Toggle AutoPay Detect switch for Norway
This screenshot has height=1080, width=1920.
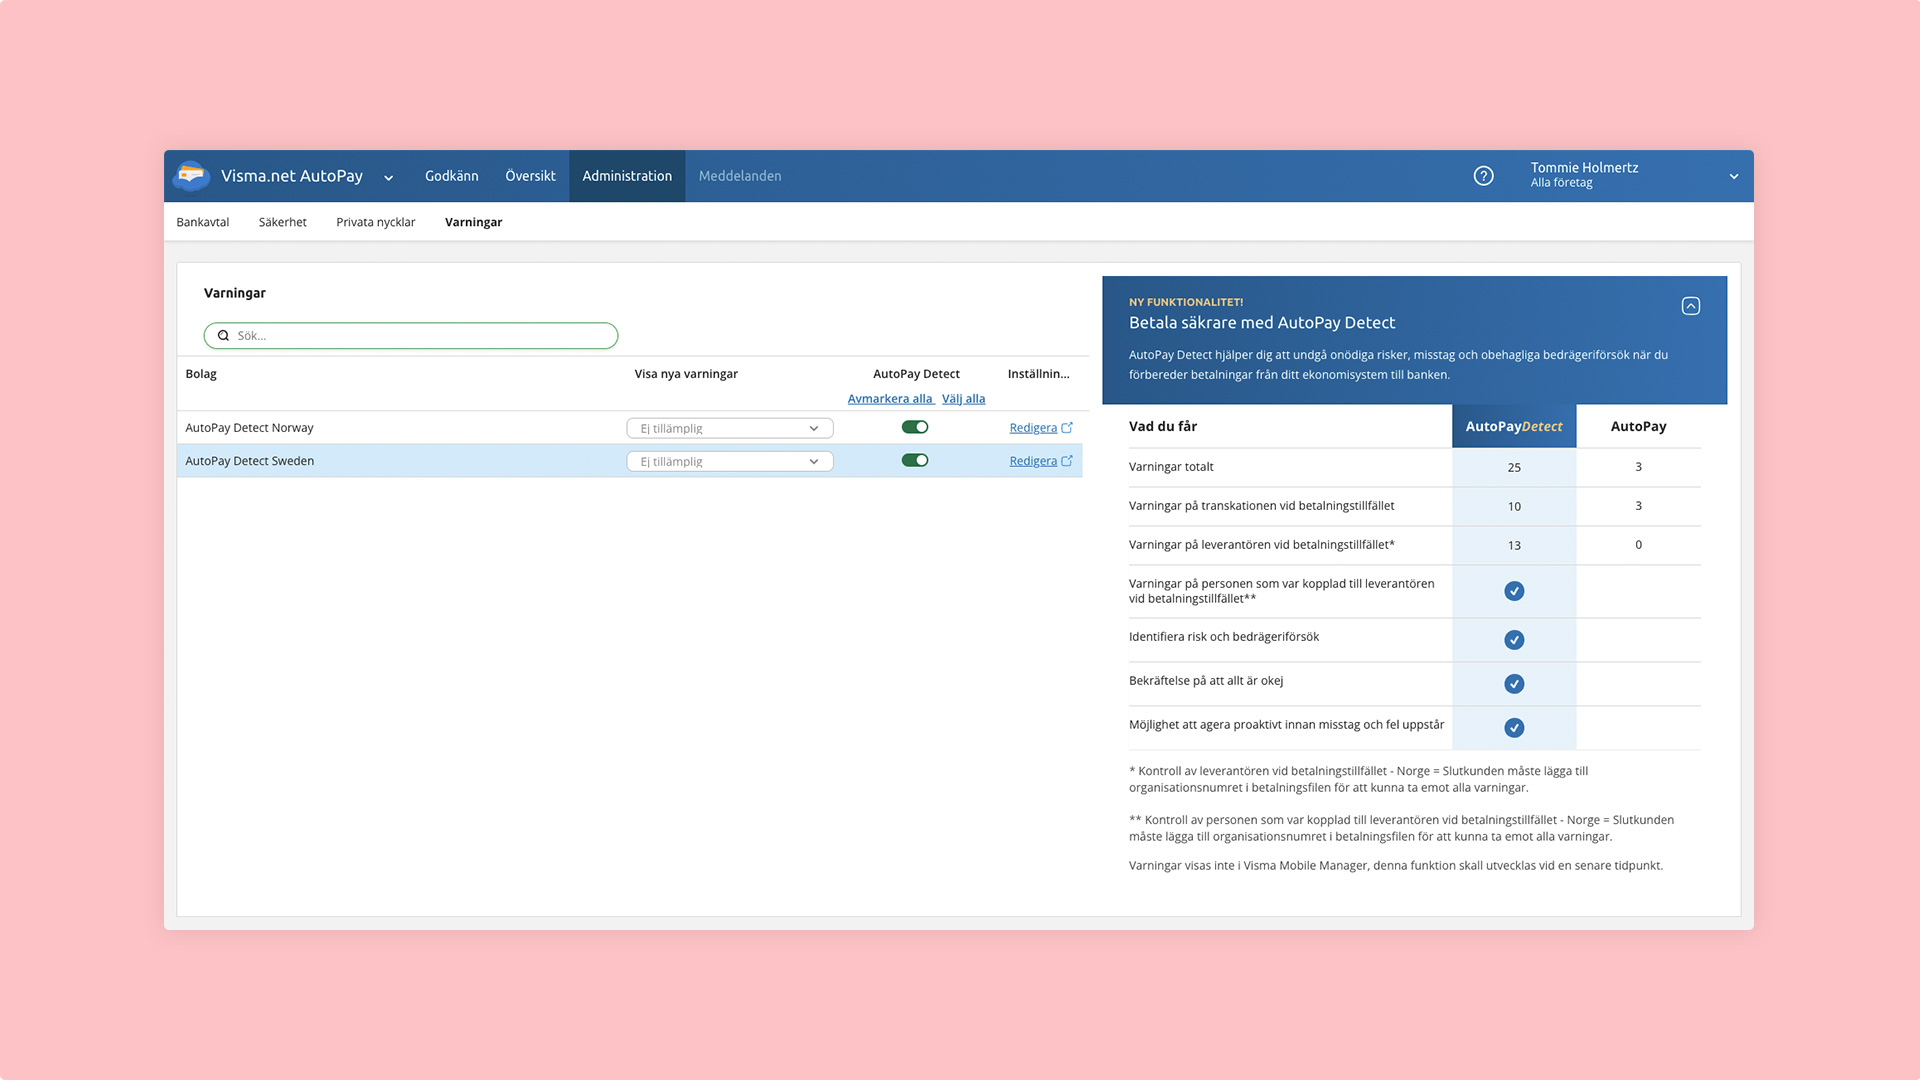[915, 427]
